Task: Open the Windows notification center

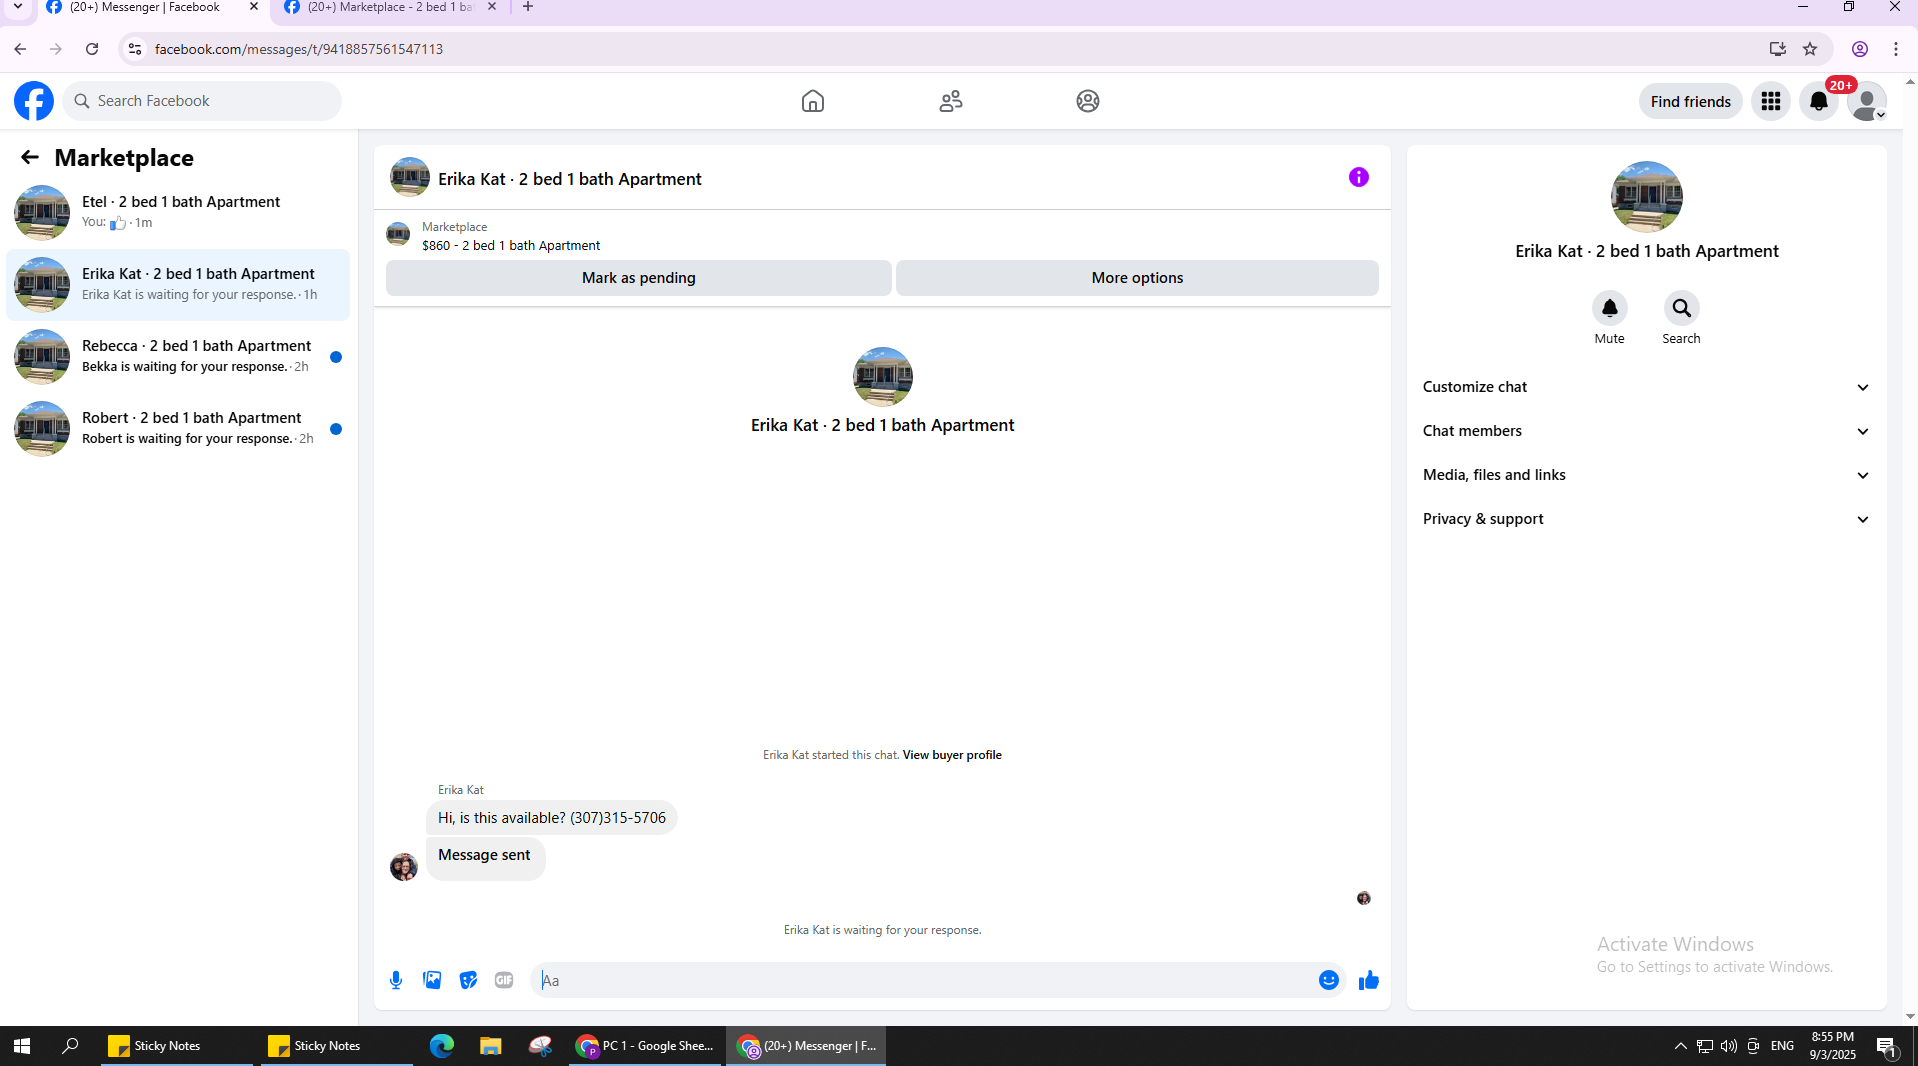Action: pyautogui.click(x=1886, y=1046)
